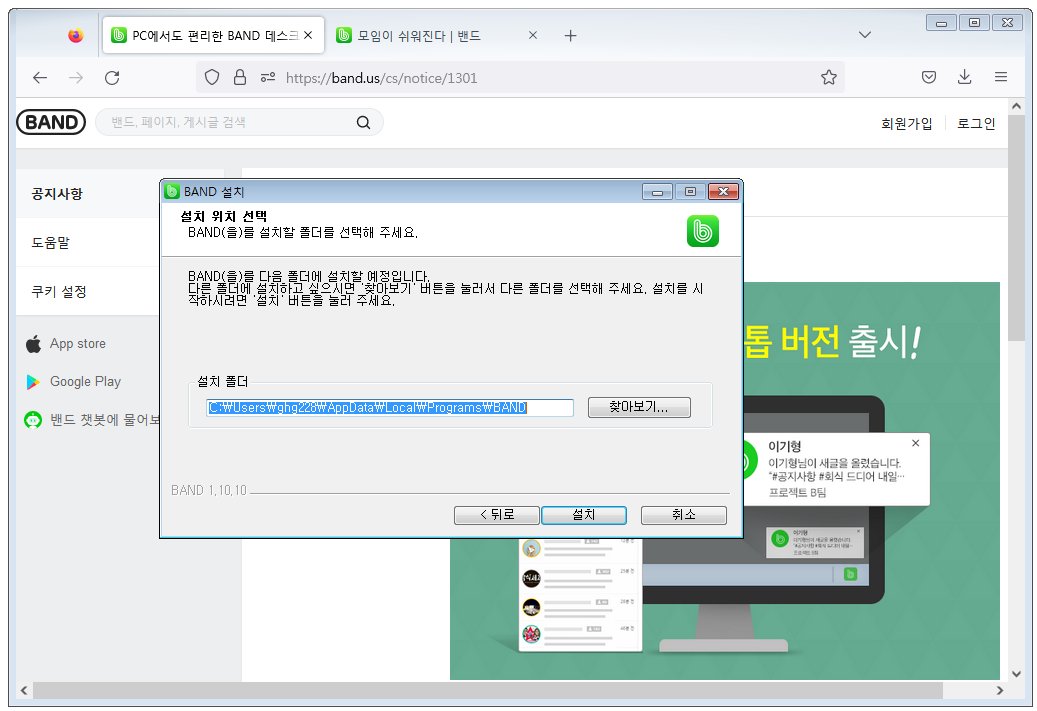This screenshot has width=1037, height=711.
Task: Click the page's vertical scrollbar up arrow
Action: [x=1016, y=106]
